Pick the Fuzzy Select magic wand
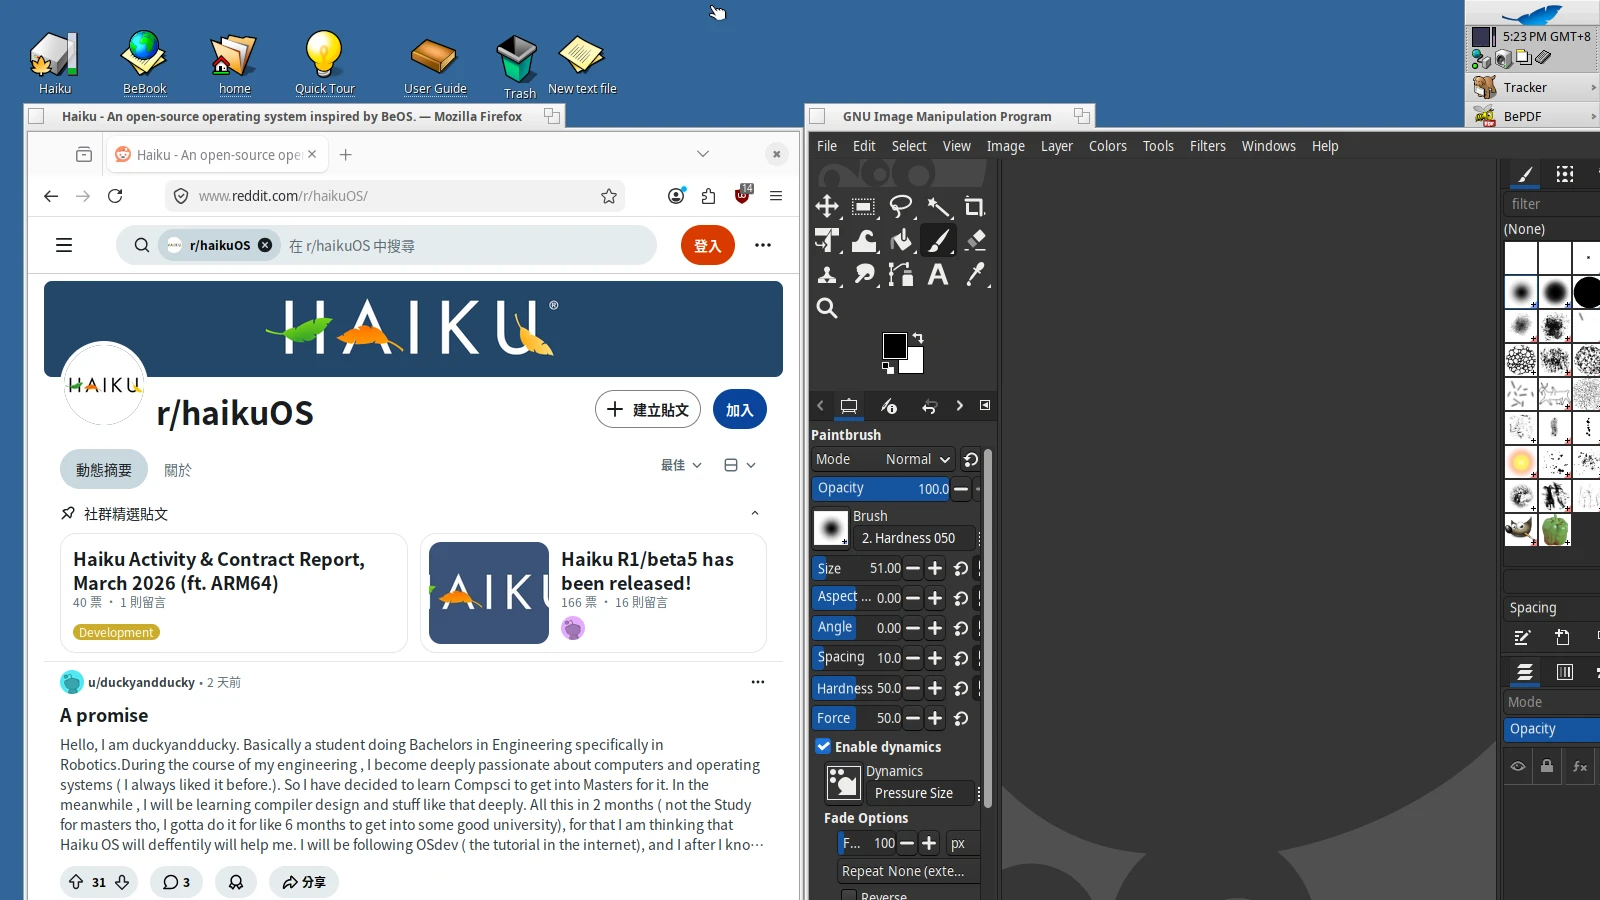 click(938, 207)
